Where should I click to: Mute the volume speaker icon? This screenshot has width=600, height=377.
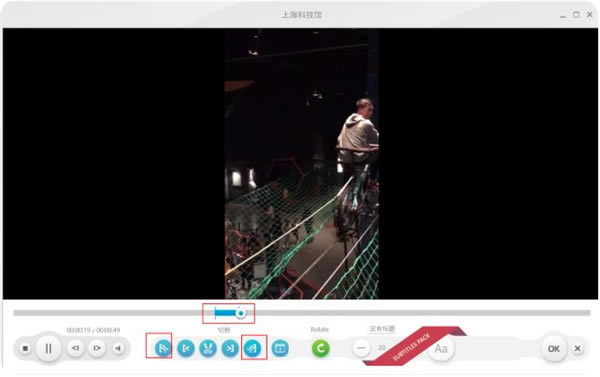pyautogui.click(x=118, y=348)
